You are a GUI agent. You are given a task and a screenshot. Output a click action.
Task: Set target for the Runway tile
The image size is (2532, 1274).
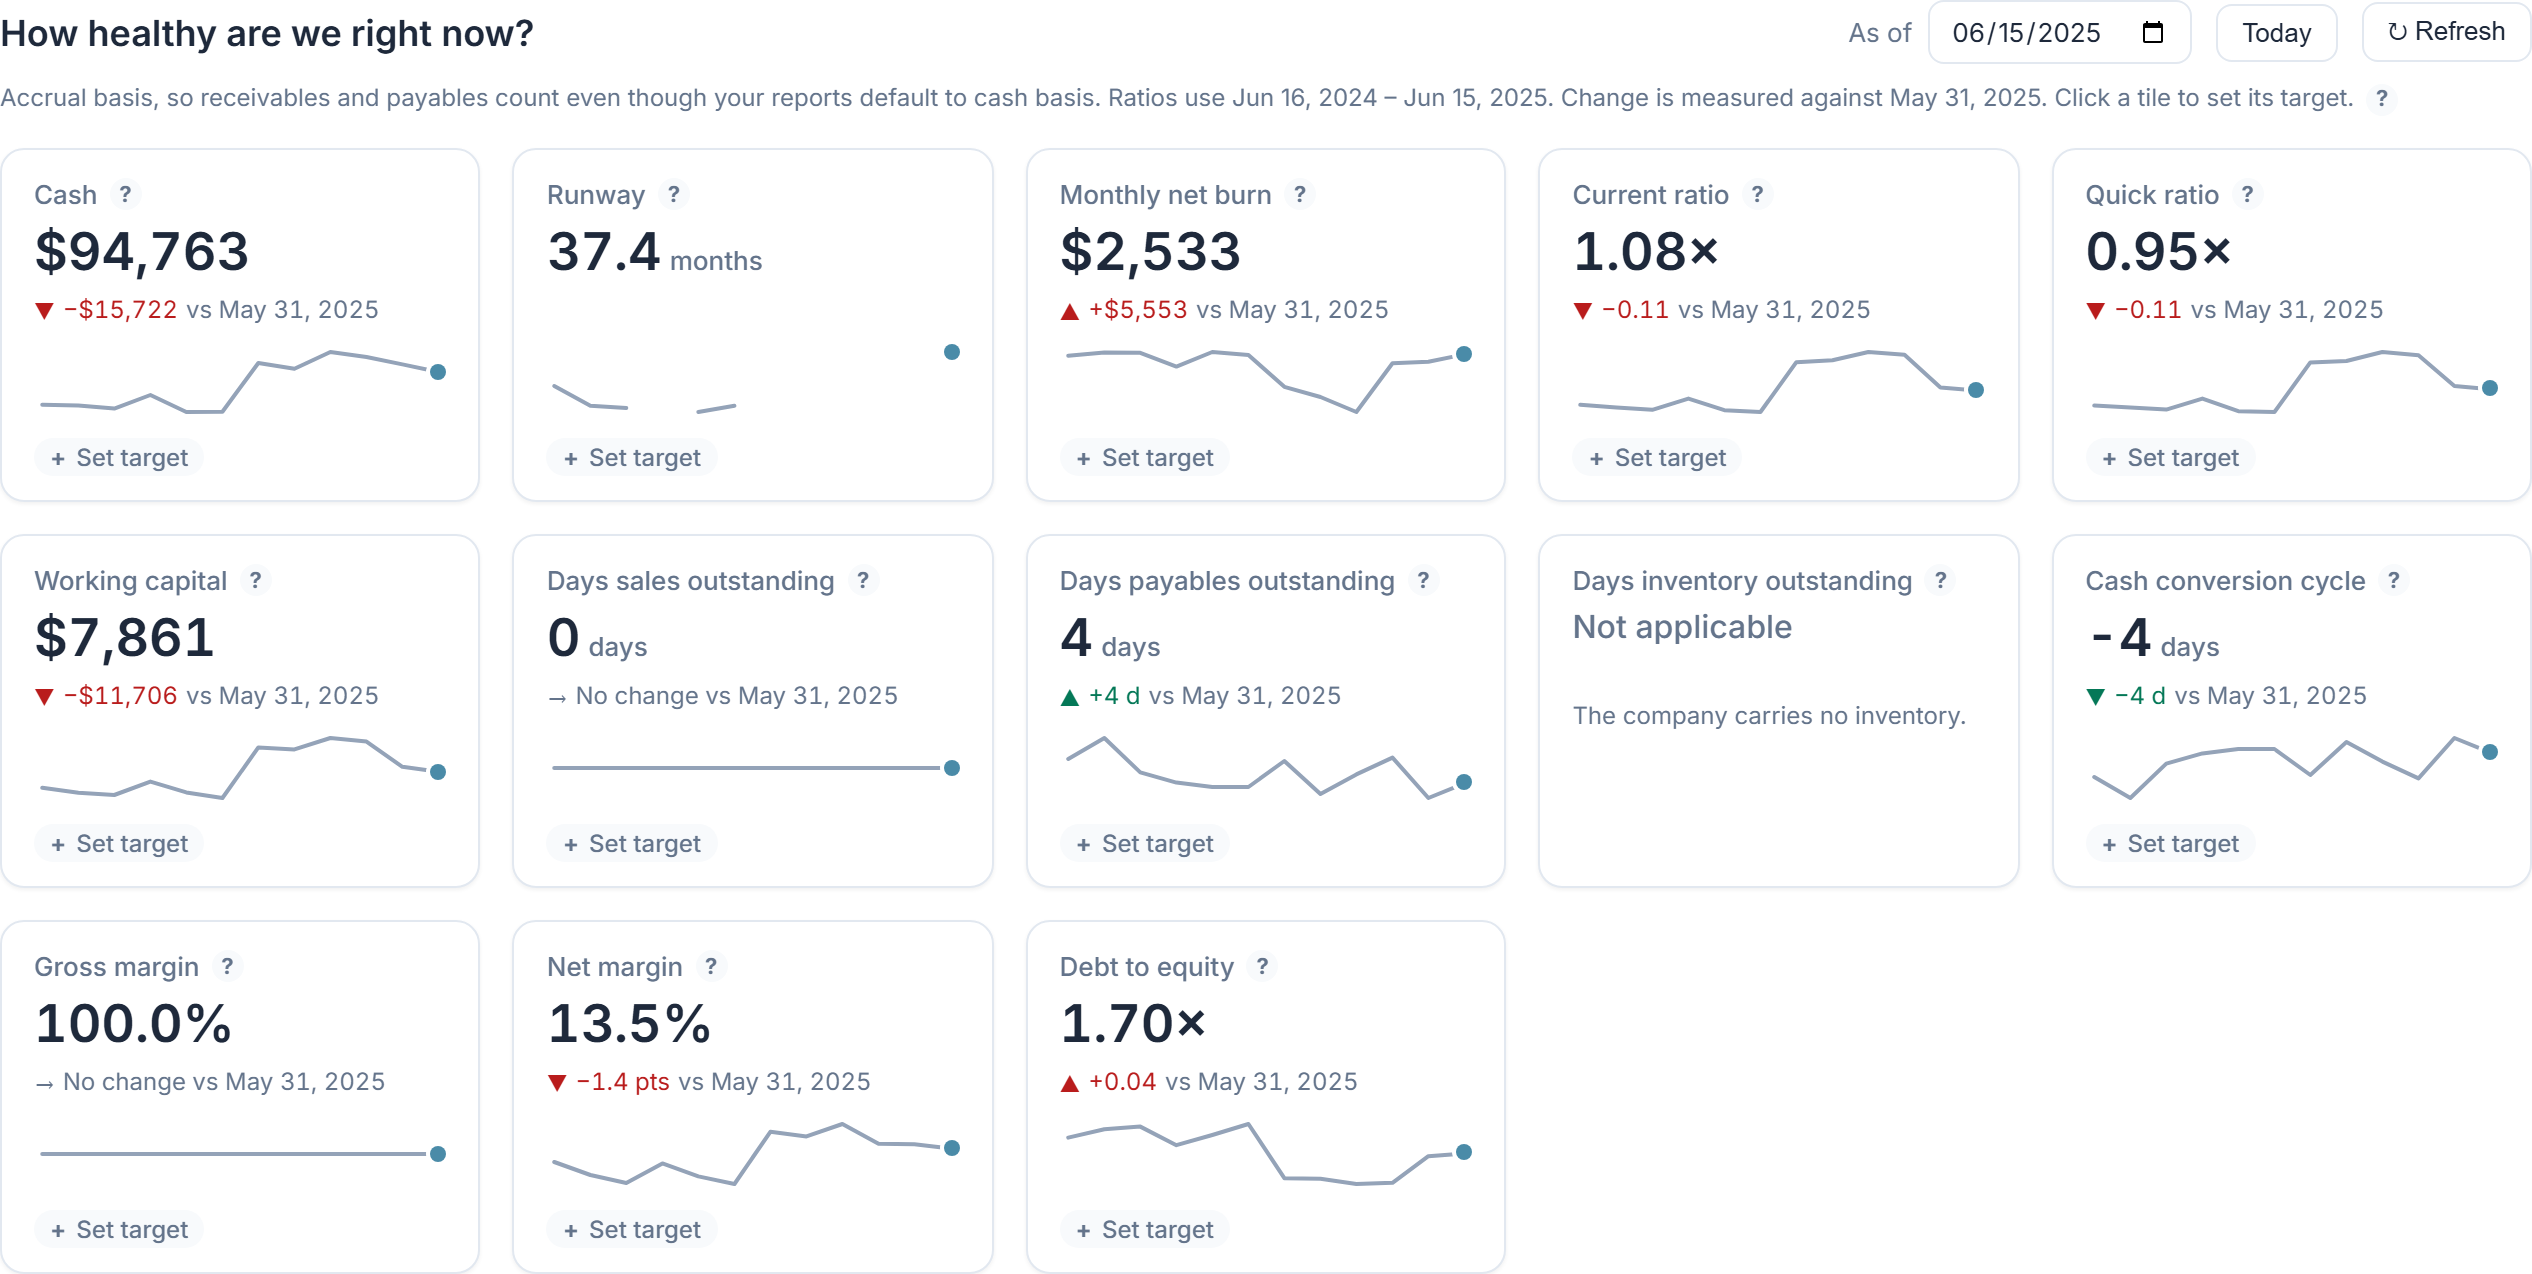[x=632, y=458]
